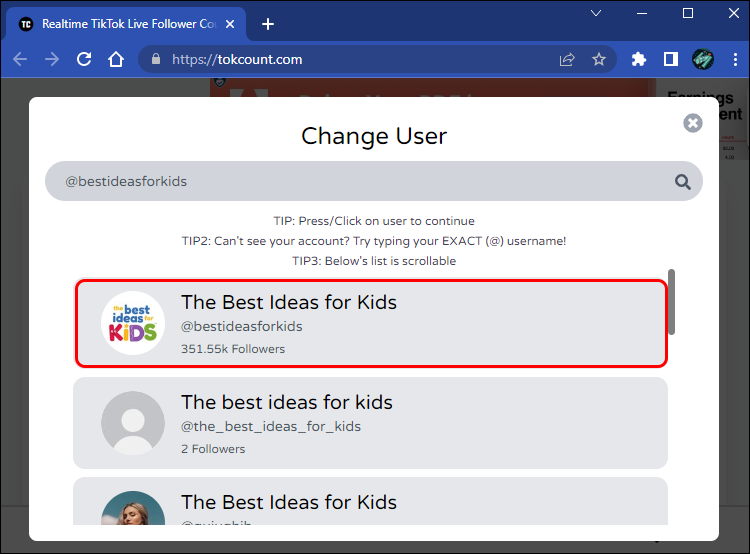Click the Best Ideas for Kids logo avatar
The image size is (750, 554).
[x=133, y=323]
